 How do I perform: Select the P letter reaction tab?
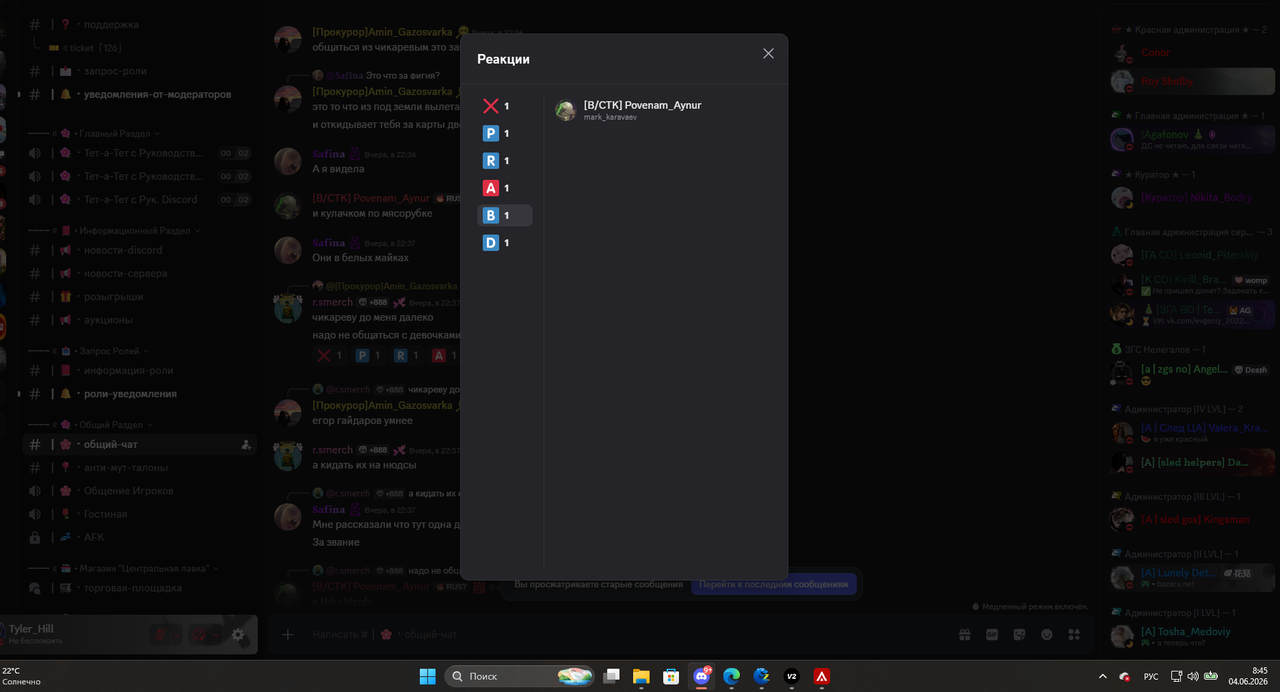tap(505, 133)
